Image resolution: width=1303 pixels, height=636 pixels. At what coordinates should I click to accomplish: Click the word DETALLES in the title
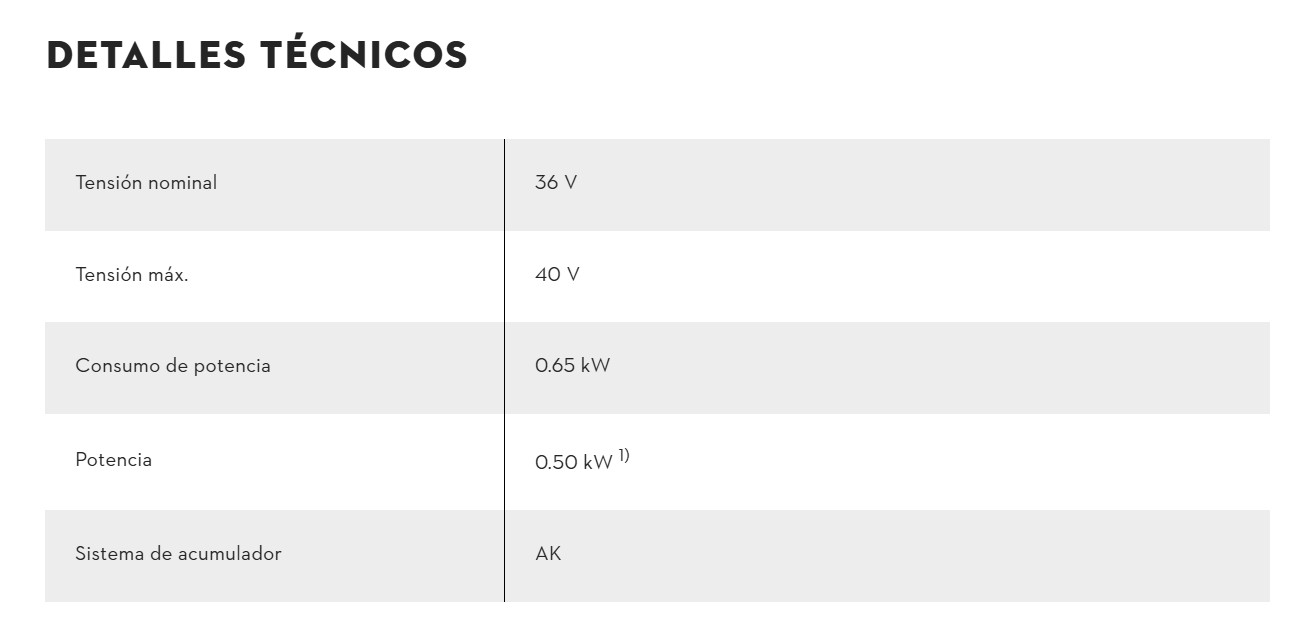145,56
